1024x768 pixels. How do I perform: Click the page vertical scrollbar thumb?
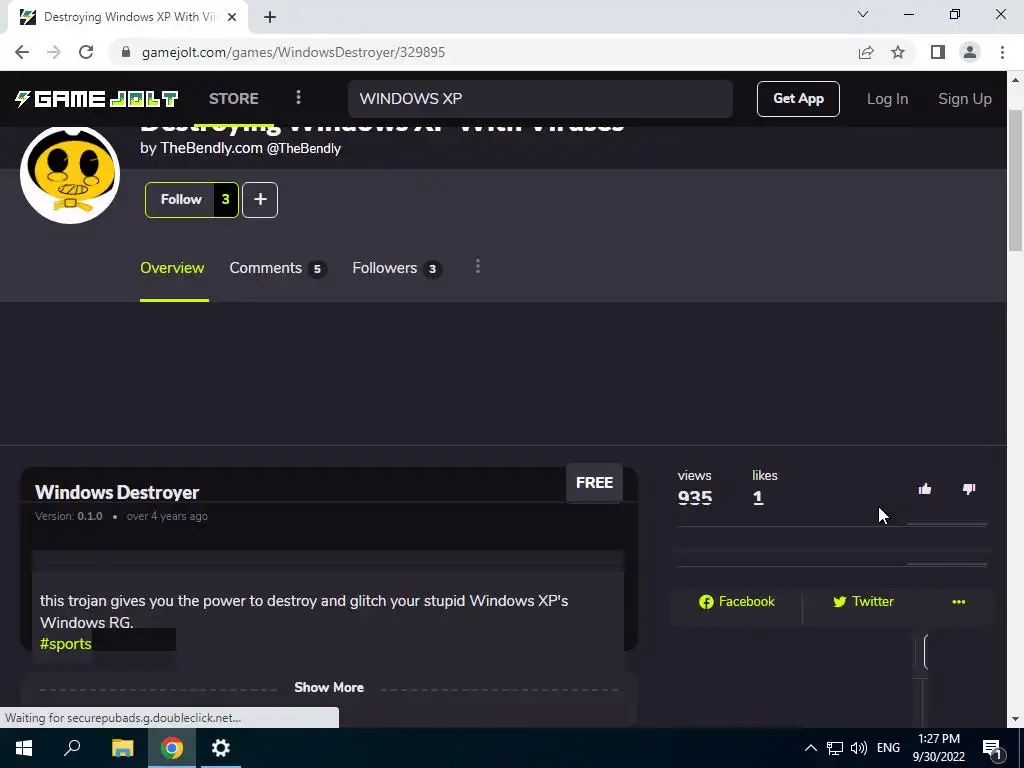tap(1015, 180)
